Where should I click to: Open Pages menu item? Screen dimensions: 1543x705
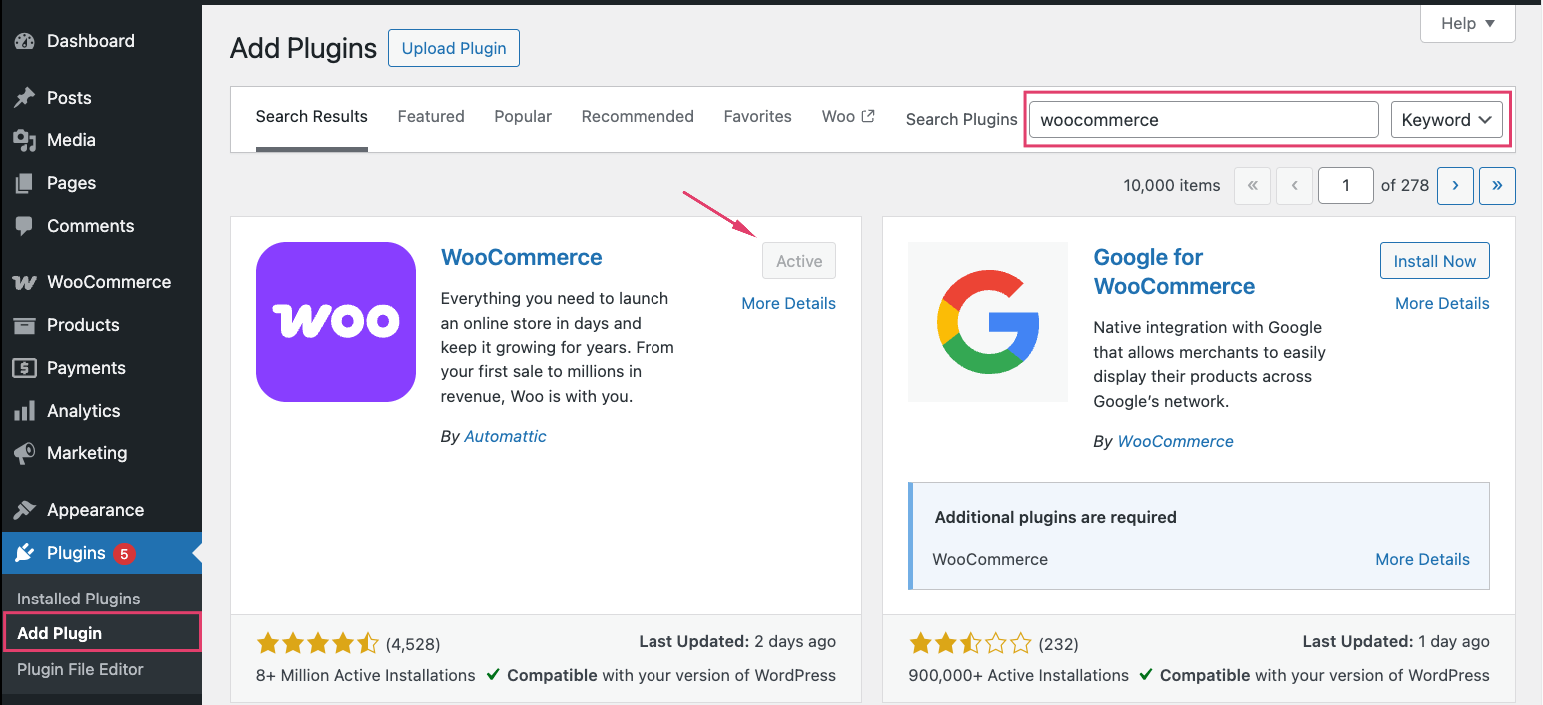click(101, 183)
